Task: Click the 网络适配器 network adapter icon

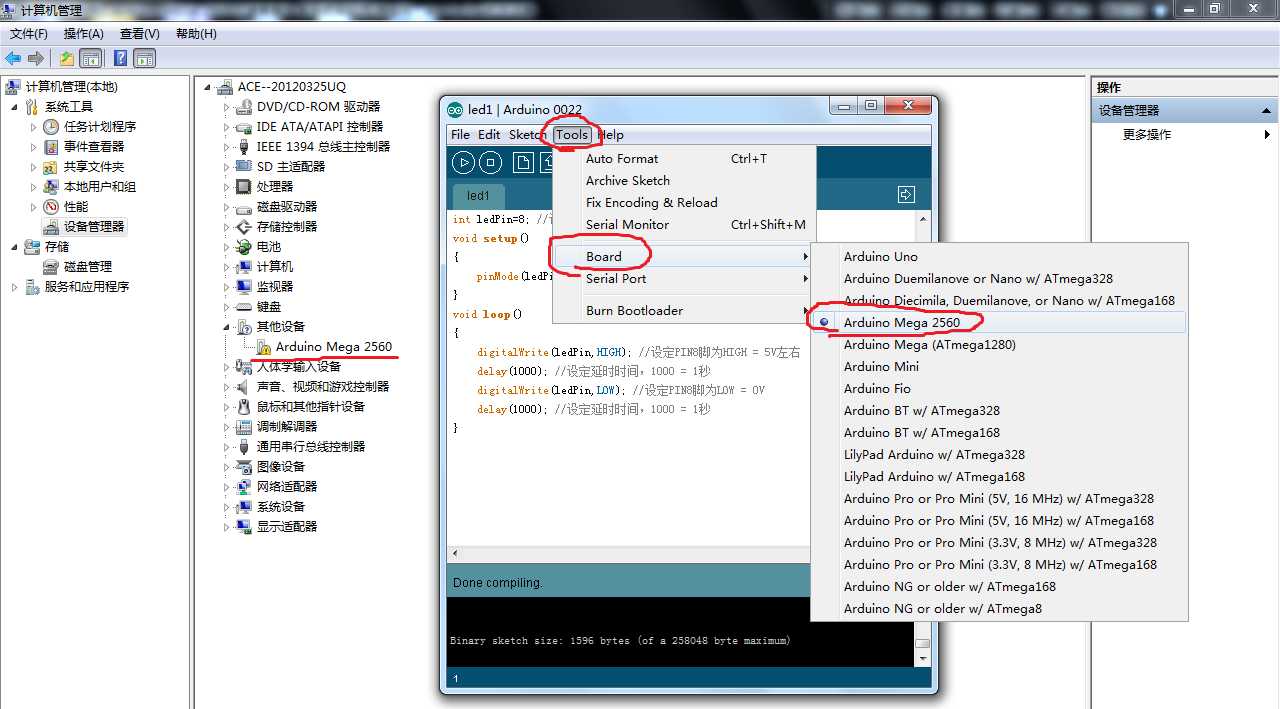Action: pyautogui.click(x=243, y=487)
